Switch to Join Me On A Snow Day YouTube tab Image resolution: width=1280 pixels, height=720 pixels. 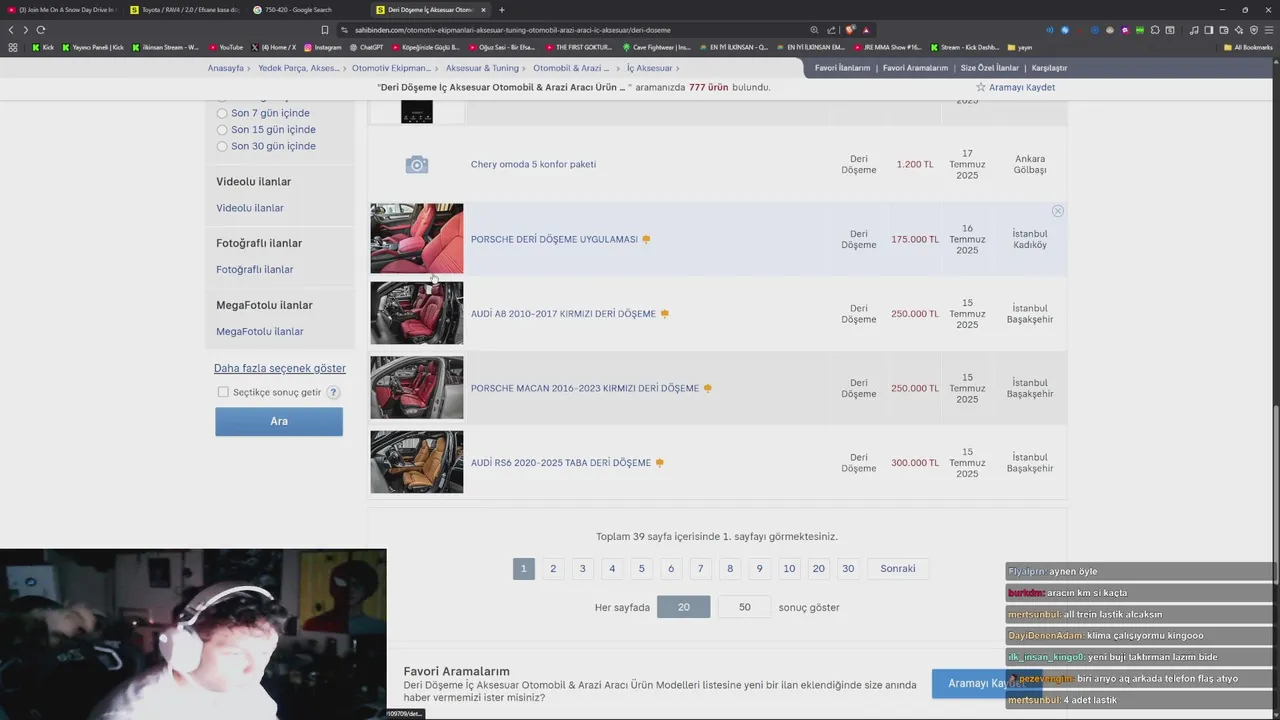(x=61, y=10)
